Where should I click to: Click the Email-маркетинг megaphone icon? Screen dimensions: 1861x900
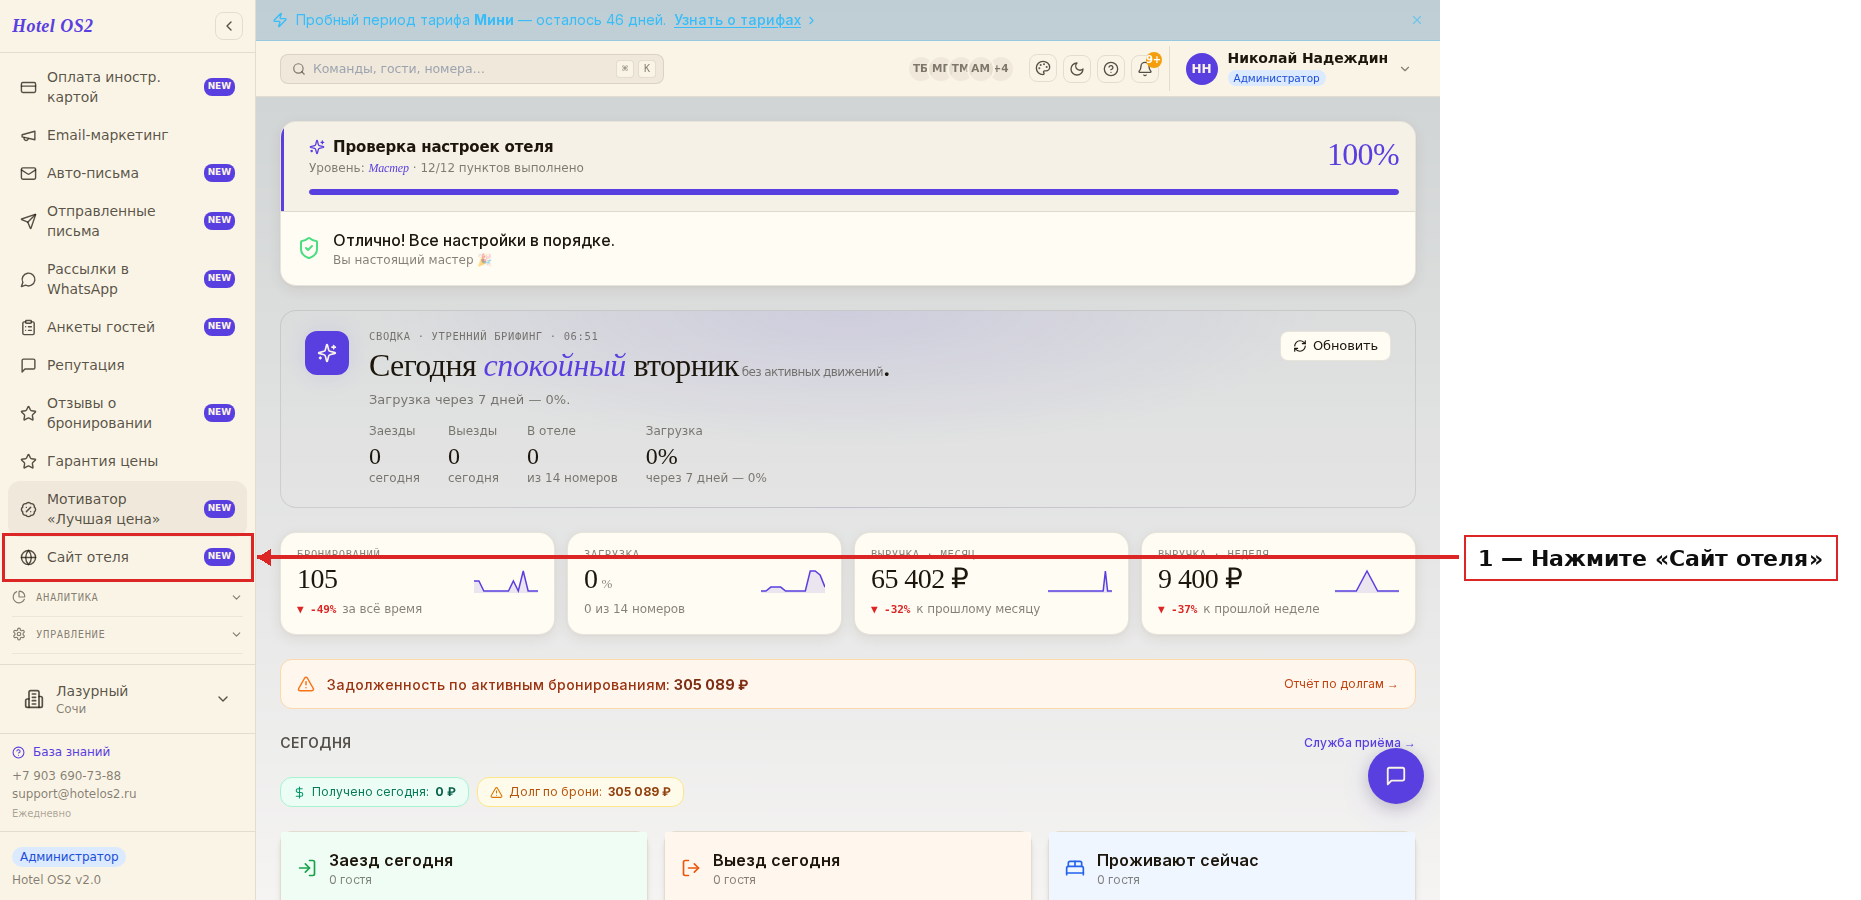pyautogui.click(x=29, y=135)
